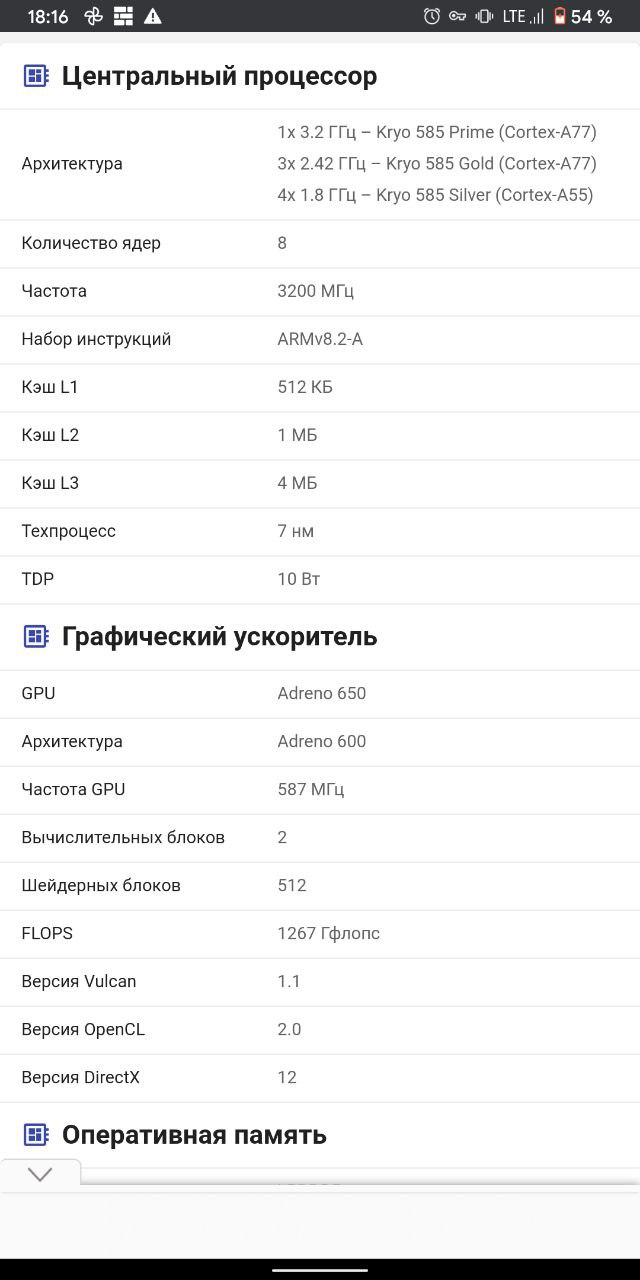Tap the FLOPS 1267 Гфлопс row

[x=320, y=933]
